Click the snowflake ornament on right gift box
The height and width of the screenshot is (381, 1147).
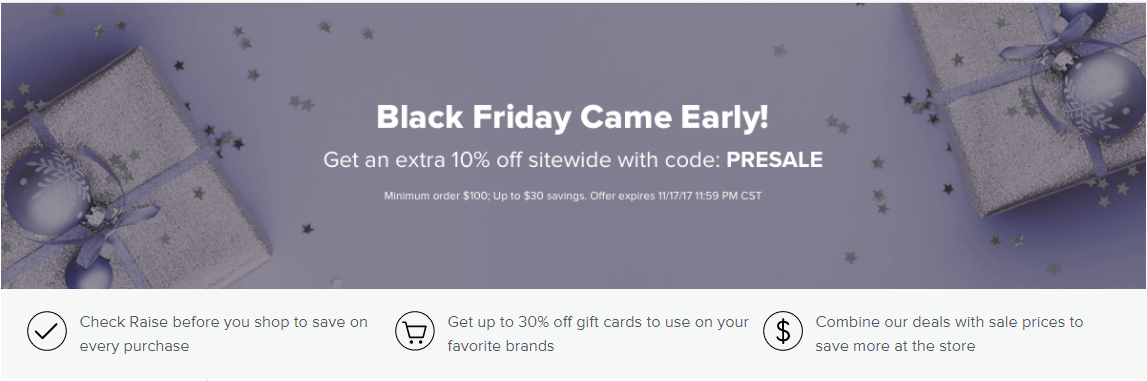click(1103, 94)
